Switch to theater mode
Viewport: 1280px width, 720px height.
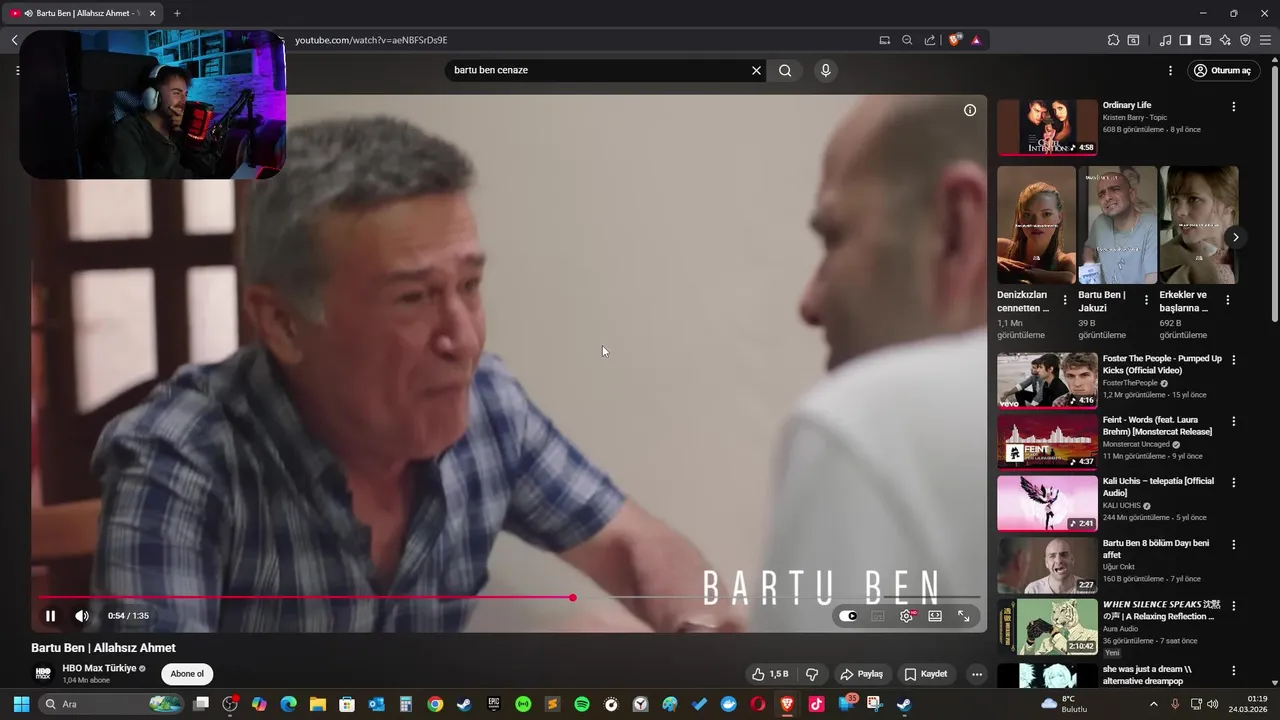pyautogui.click(x=935, y=616)
